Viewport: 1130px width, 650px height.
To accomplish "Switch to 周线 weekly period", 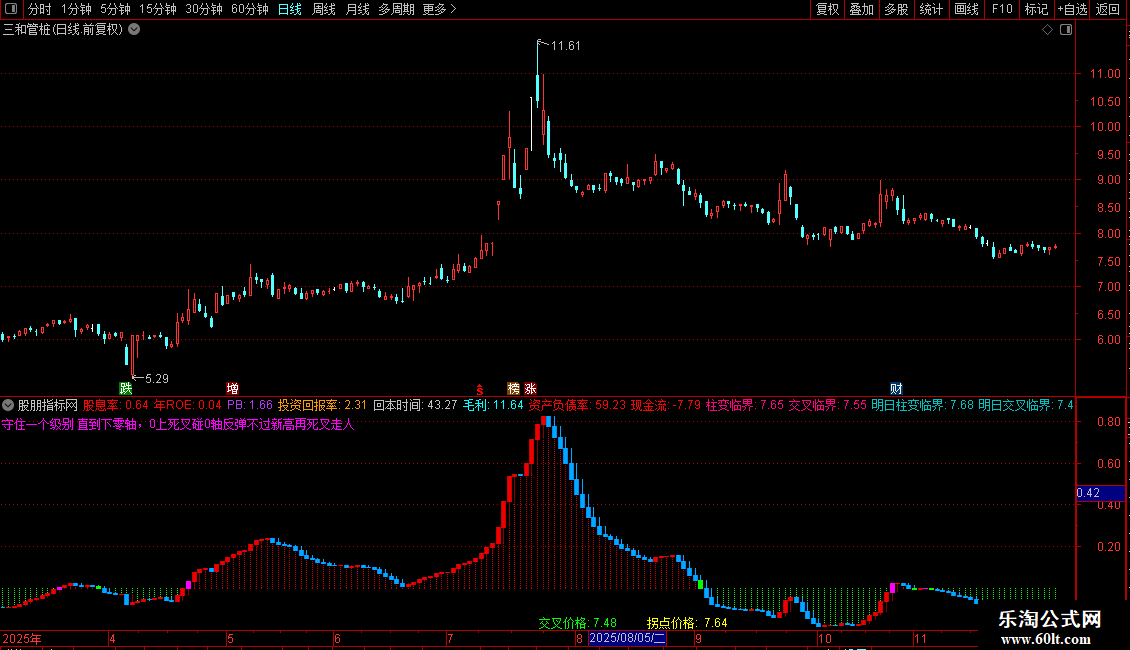I will point(324,9).
